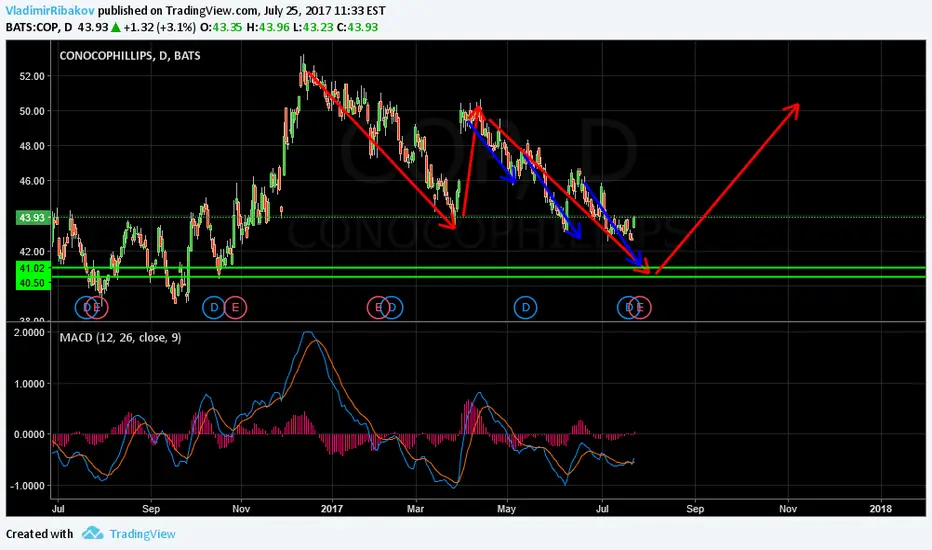
Task: Click the May label on time axis
Action: (x=506, y=509)
